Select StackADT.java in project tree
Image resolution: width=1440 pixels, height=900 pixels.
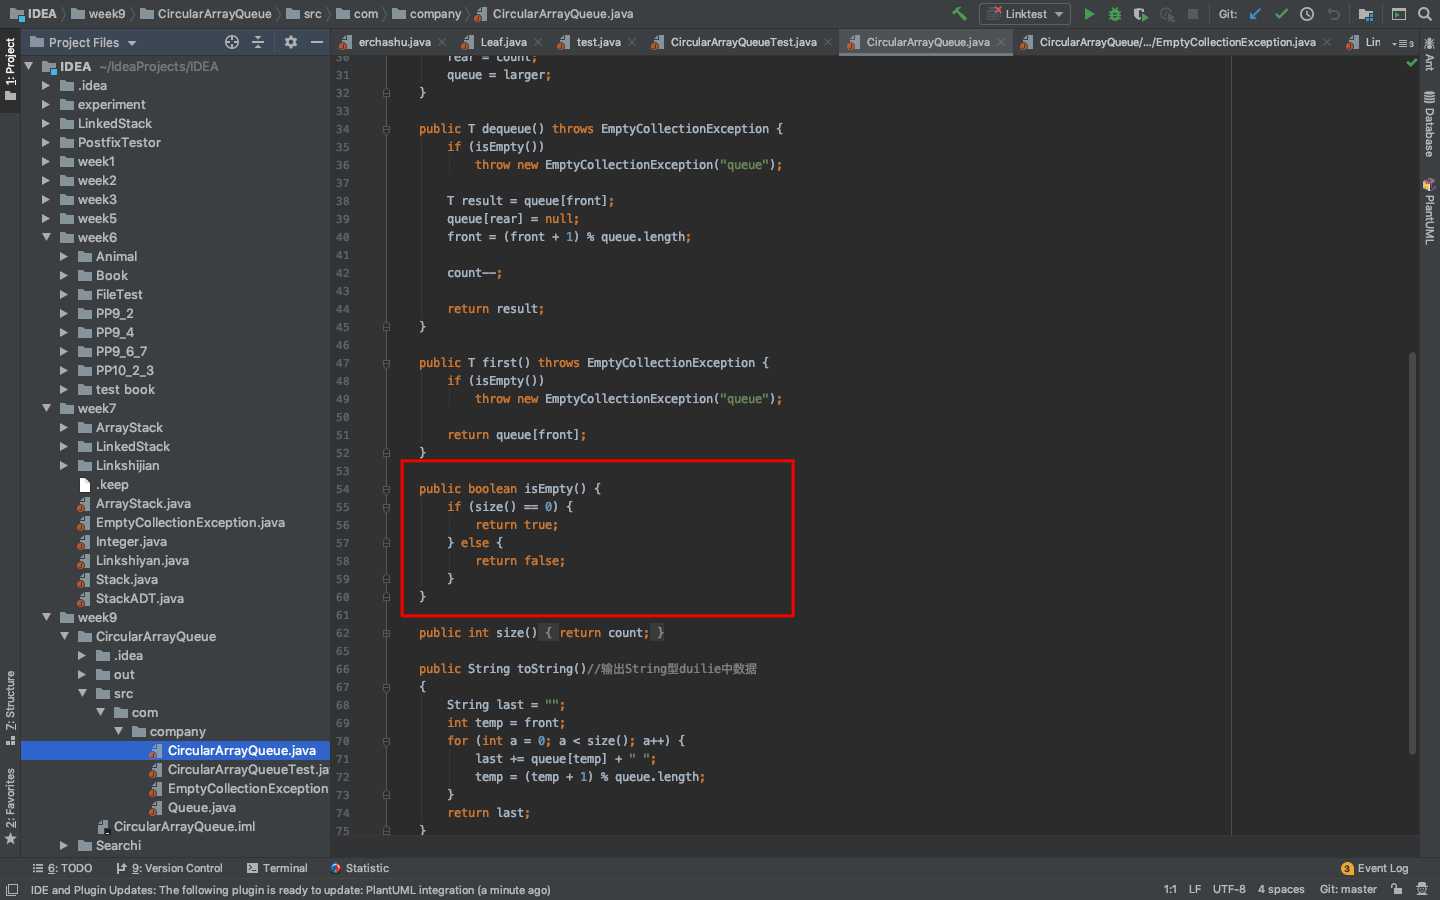click(140, 599)
